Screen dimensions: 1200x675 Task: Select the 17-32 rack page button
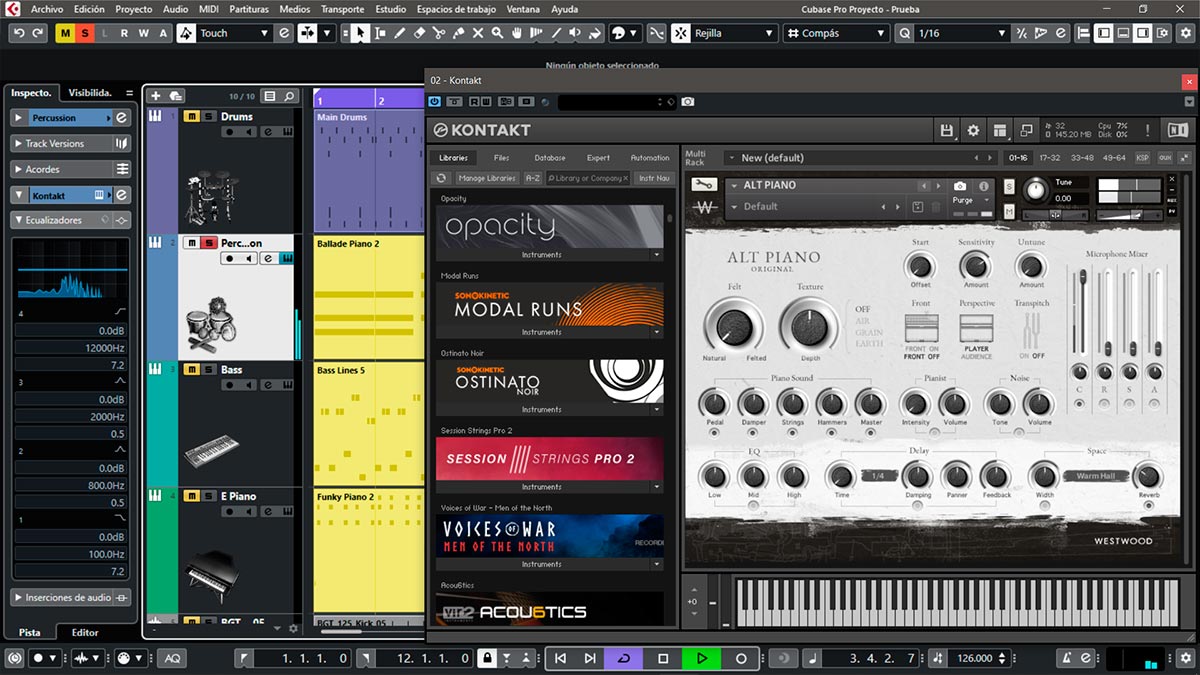(x=1050, y=158)
